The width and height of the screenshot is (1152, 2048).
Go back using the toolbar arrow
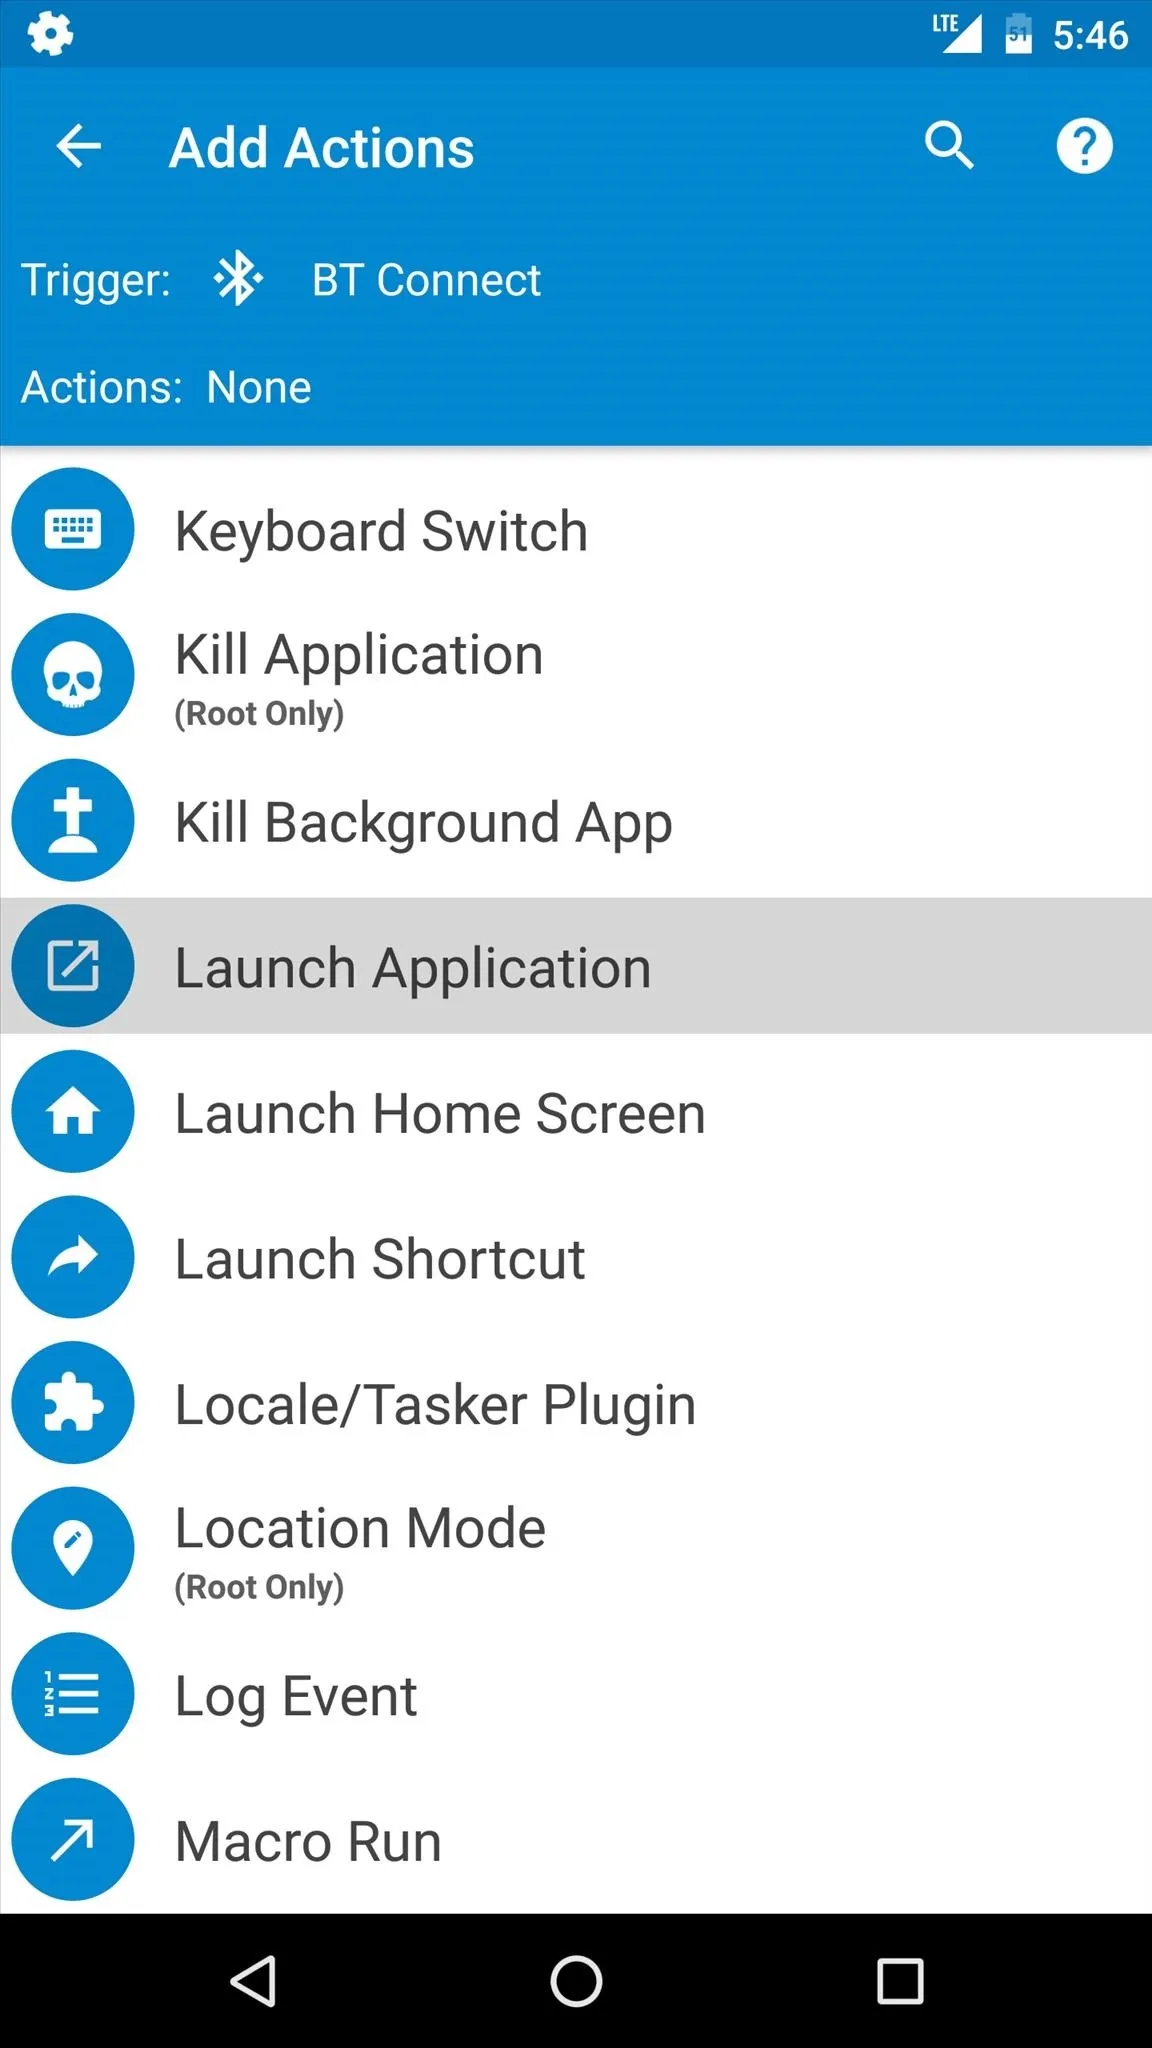click(78, 147)
